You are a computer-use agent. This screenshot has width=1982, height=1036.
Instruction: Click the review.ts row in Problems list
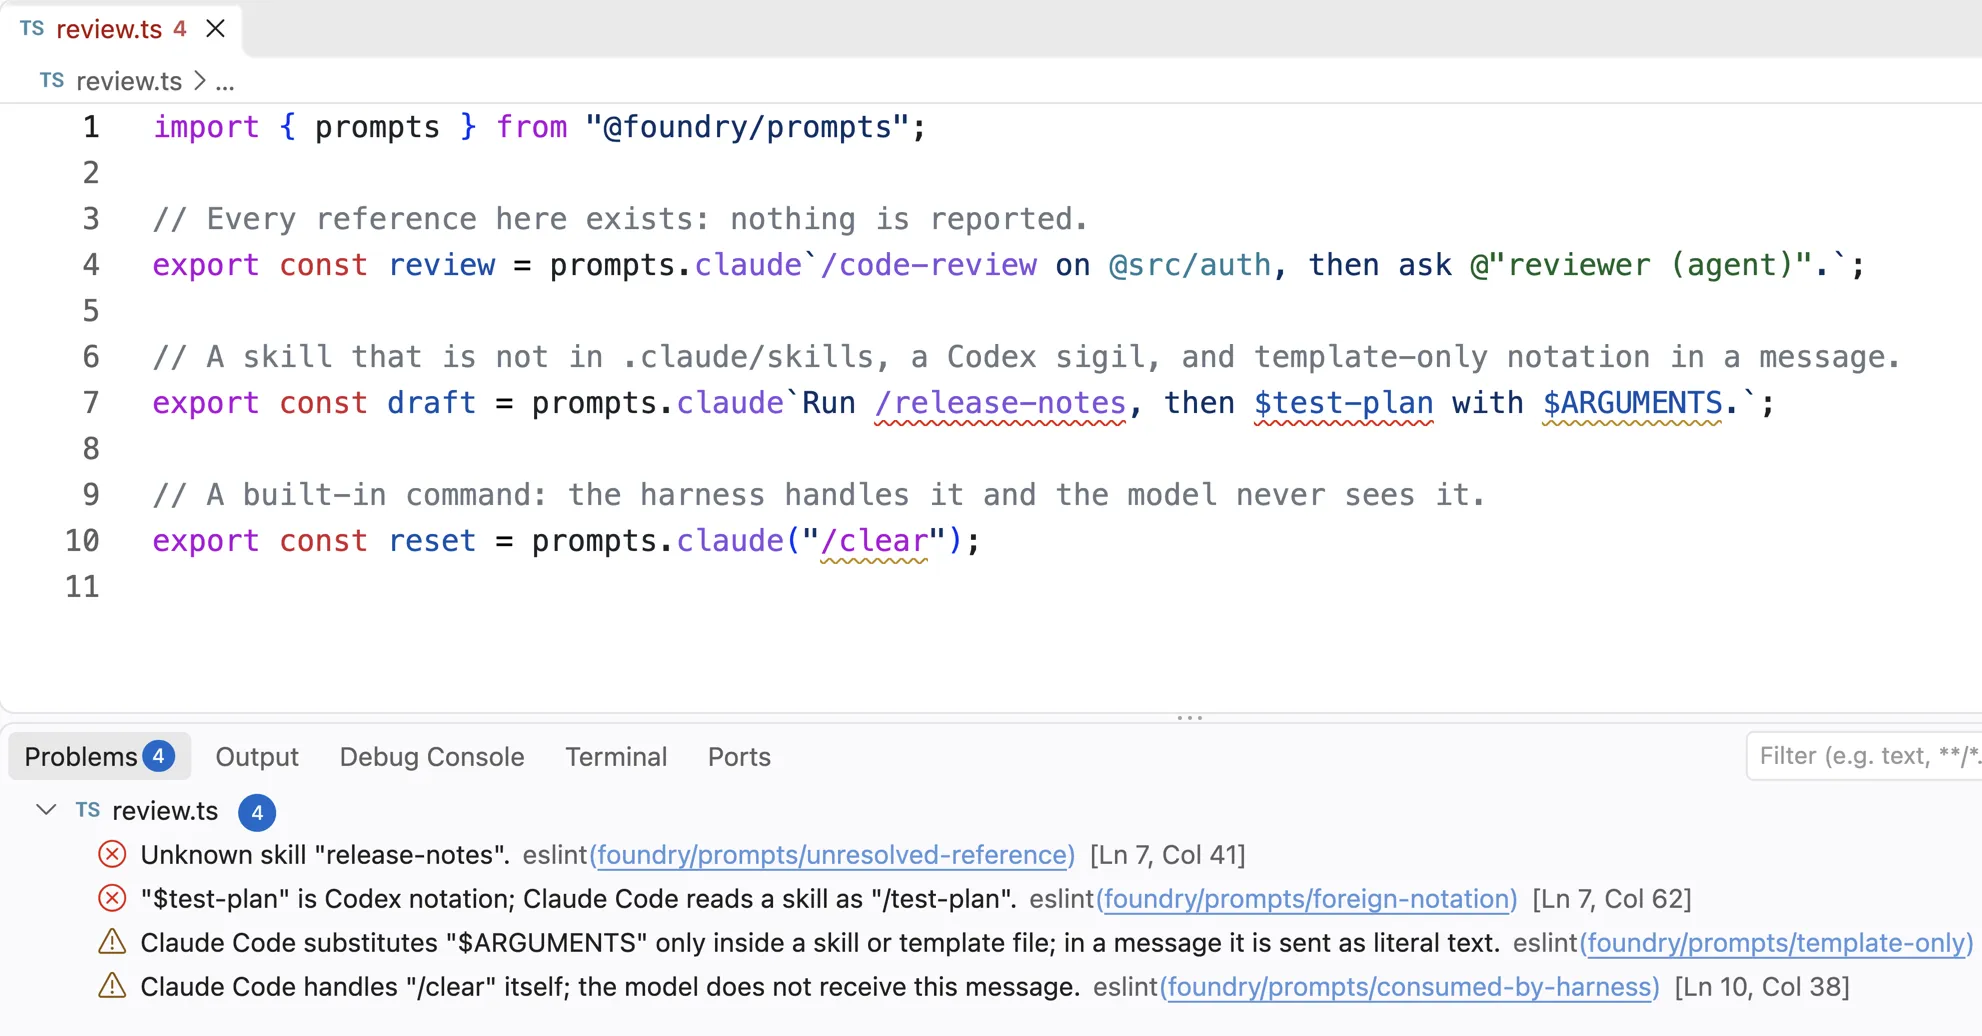point(991,811)
